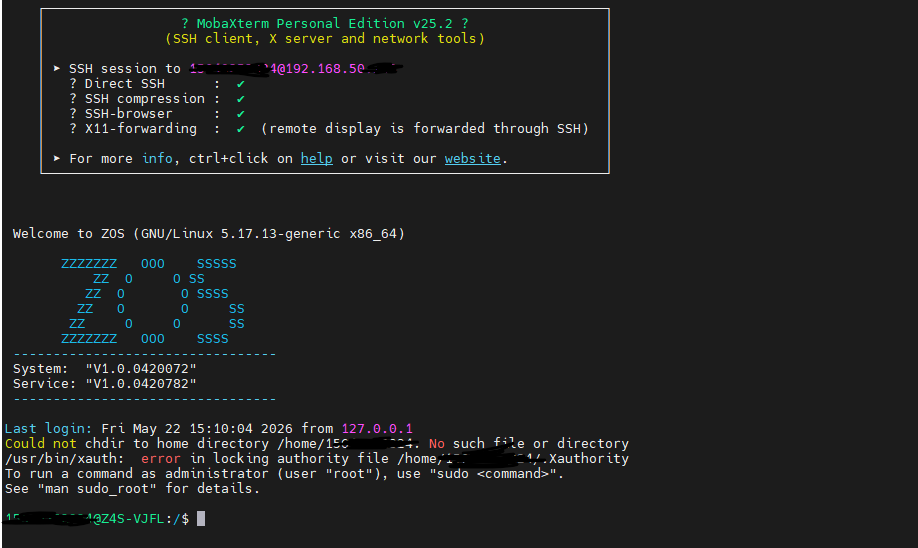Open the website link
The height and width of the screenshot is (548, 918).
pyautogui.click(x=472, y=159)
